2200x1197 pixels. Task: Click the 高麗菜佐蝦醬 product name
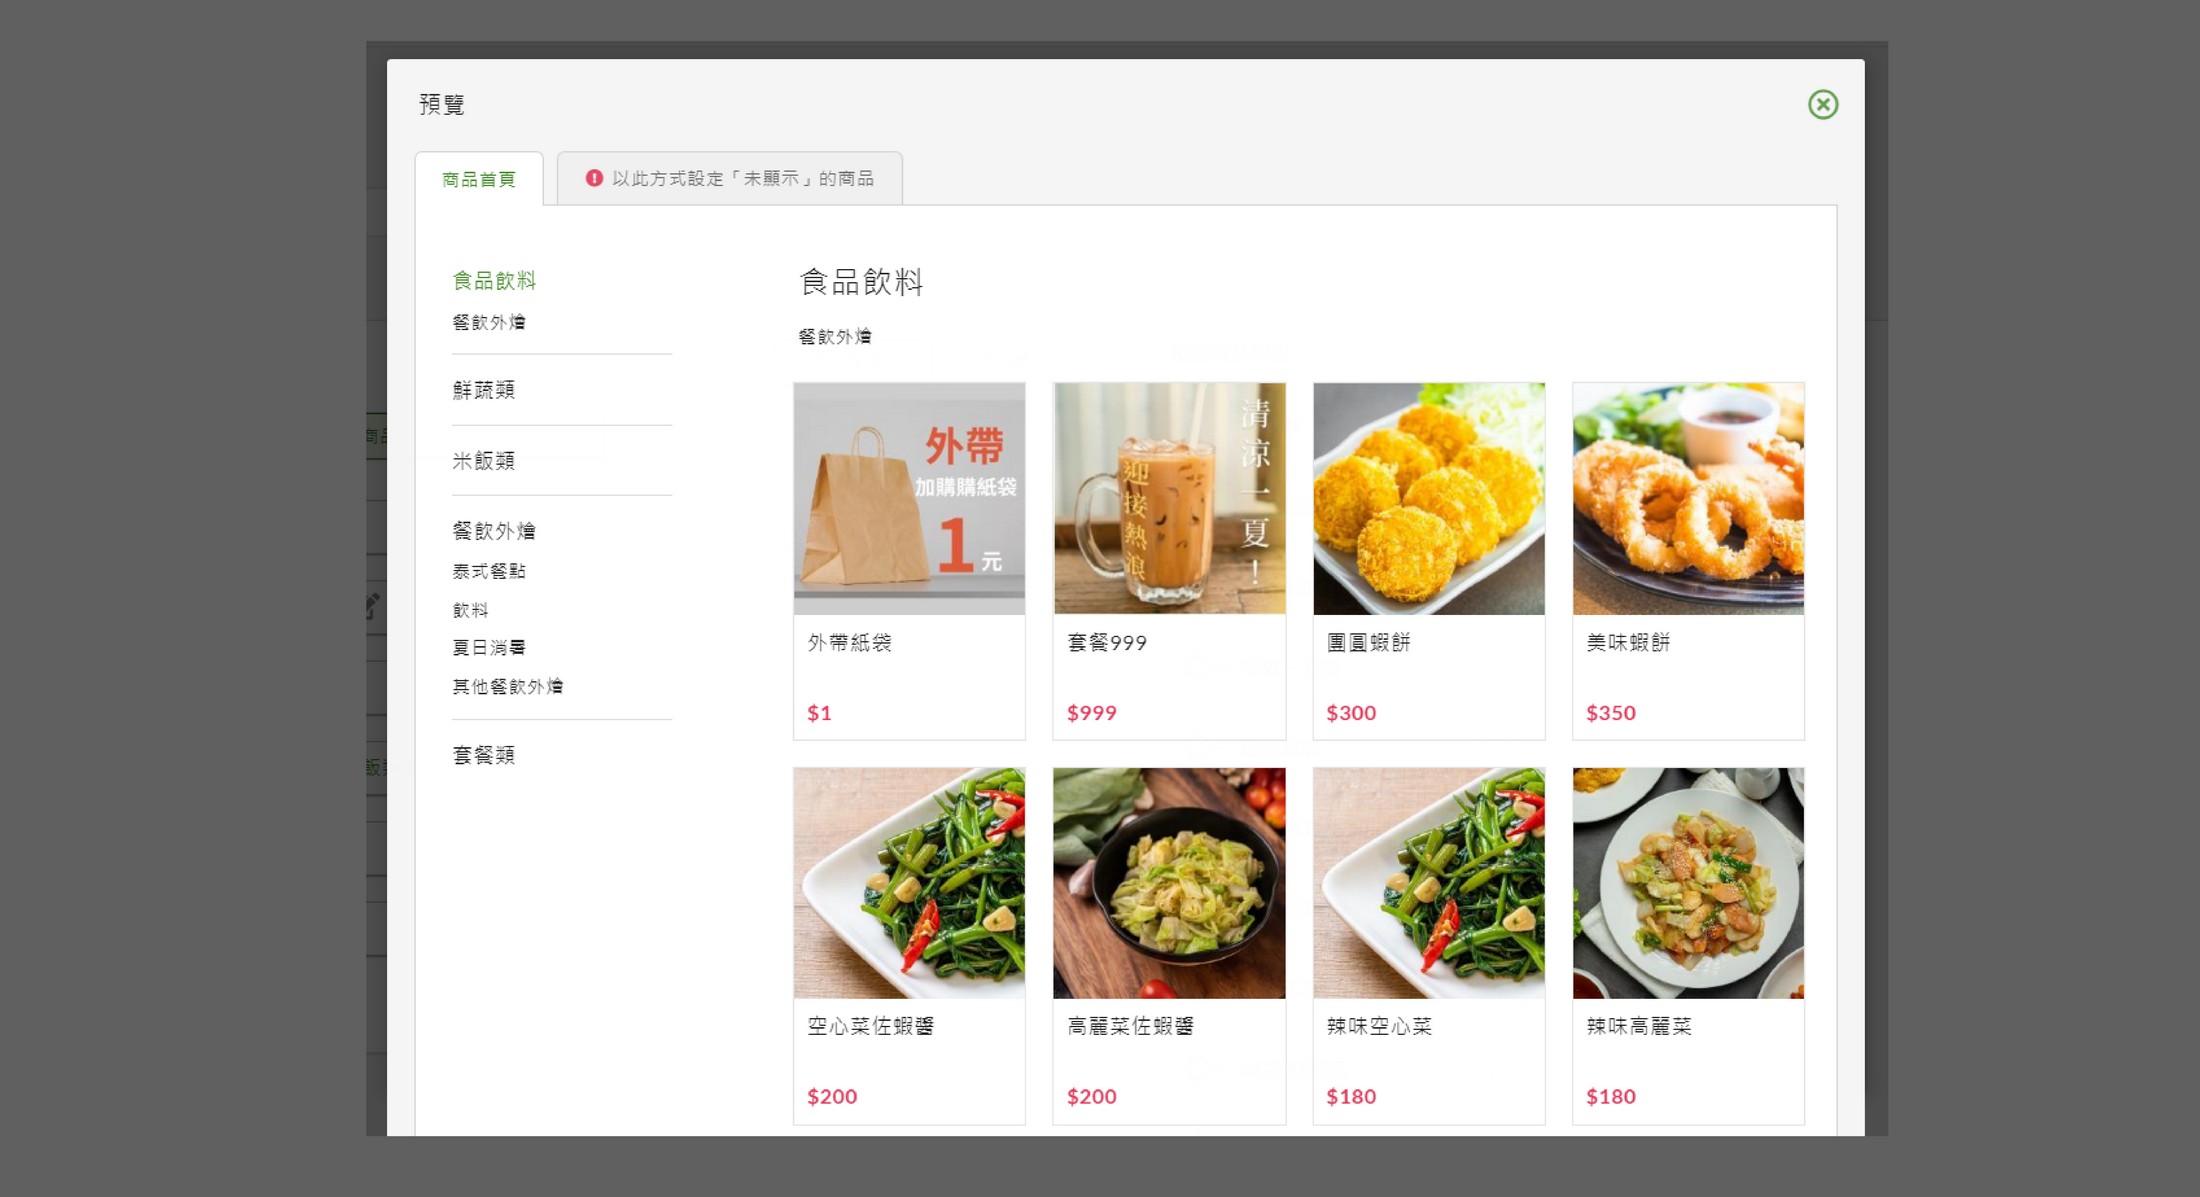[1131, 1026]
